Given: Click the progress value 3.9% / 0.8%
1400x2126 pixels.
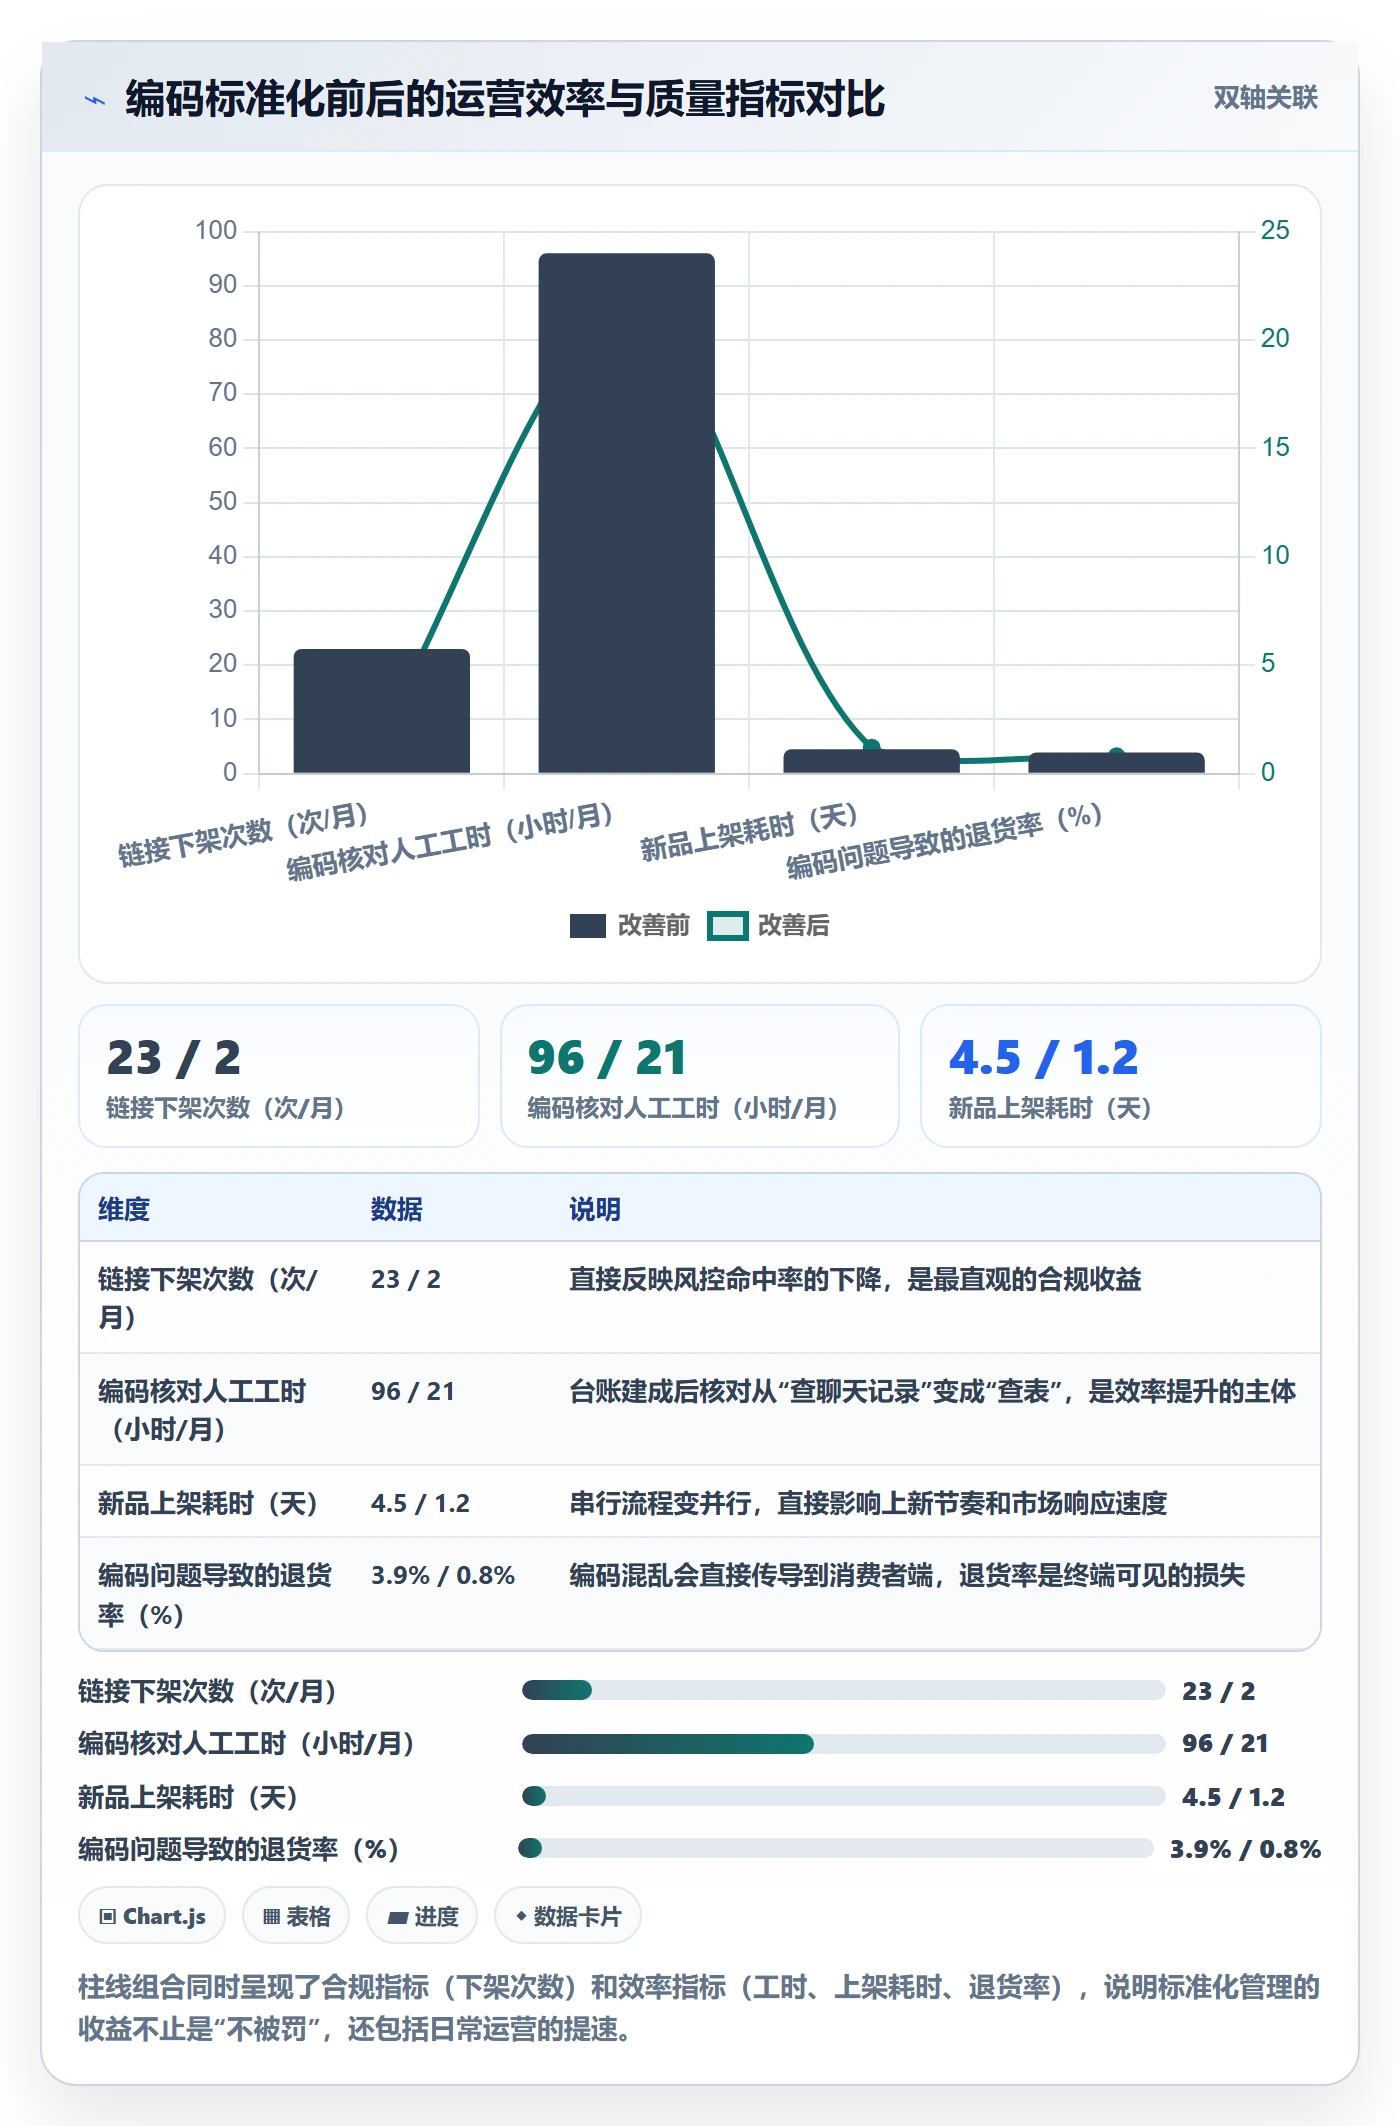Looking at the screenshot, I should (x=1245, y=1849).
